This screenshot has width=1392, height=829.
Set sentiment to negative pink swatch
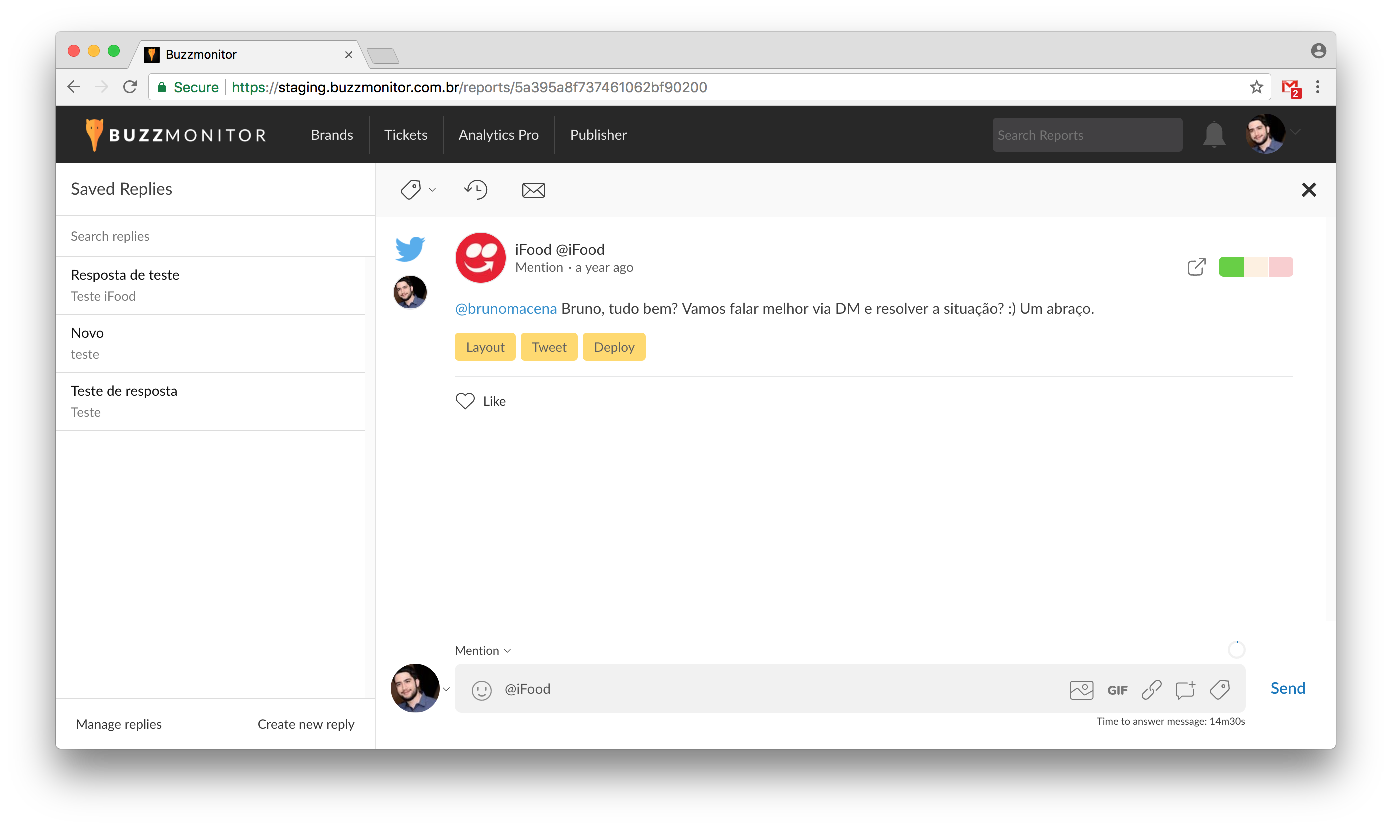click(x=1281, y=267)
